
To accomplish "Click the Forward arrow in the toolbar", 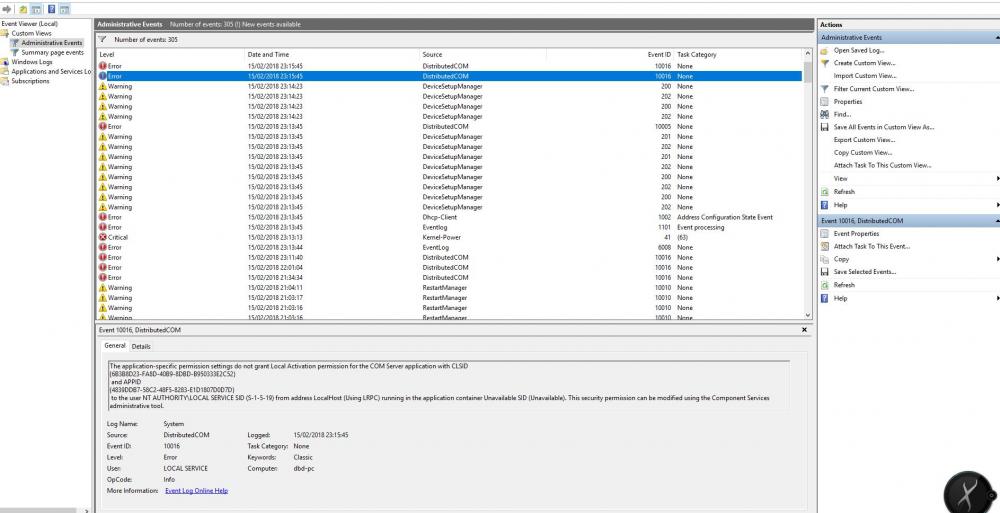I will click(x=7, y=10).
